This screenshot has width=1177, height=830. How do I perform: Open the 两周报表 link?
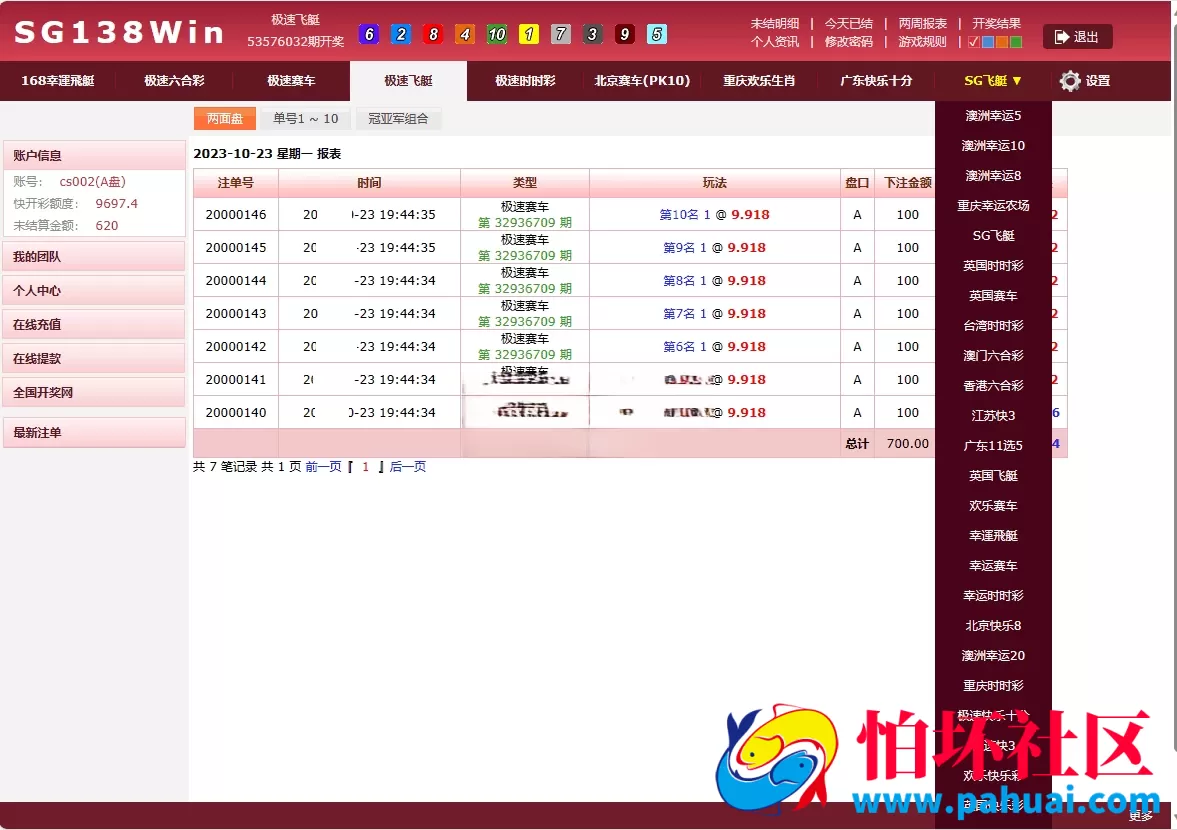coord(923,24)
